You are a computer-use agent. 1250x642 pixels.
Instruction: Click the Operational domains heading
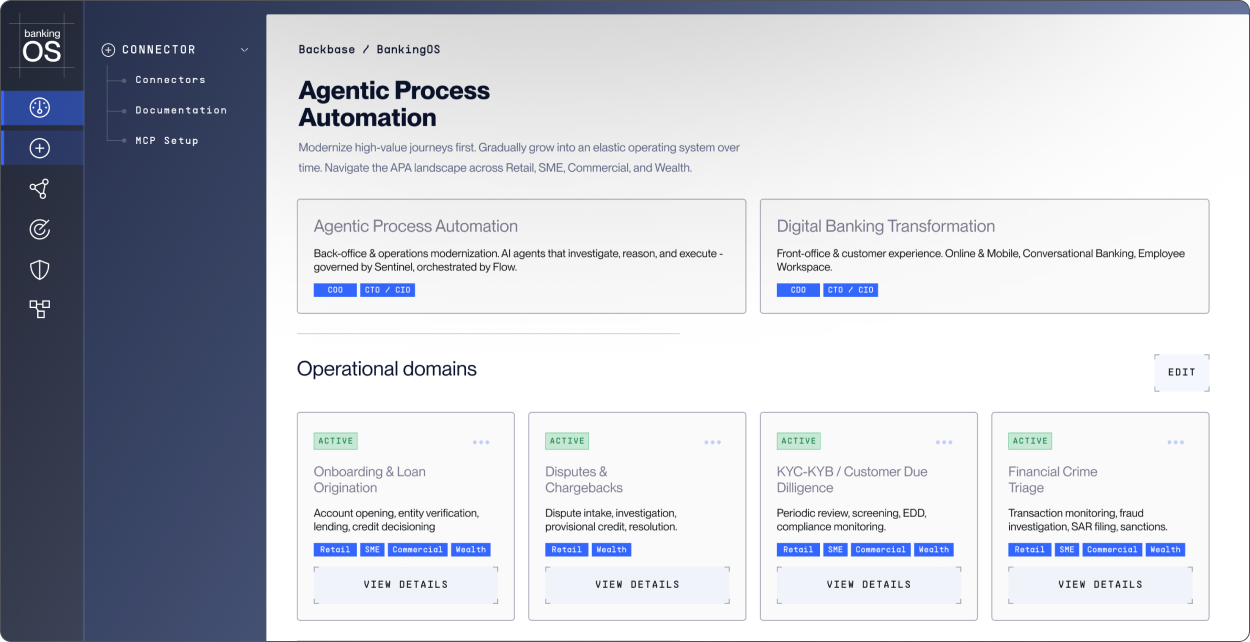387,369
